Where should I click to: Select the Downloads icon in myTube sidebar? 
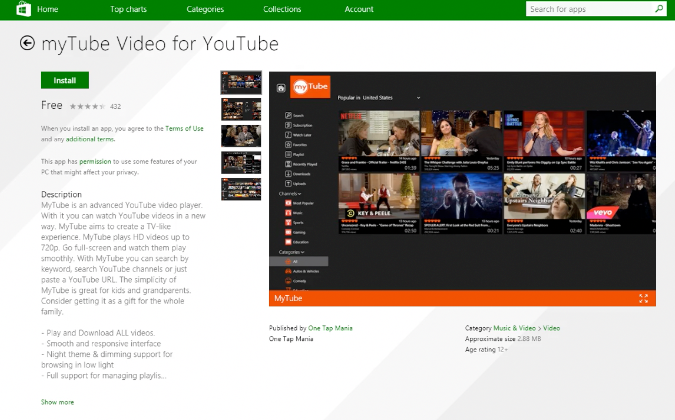[288, 174]
